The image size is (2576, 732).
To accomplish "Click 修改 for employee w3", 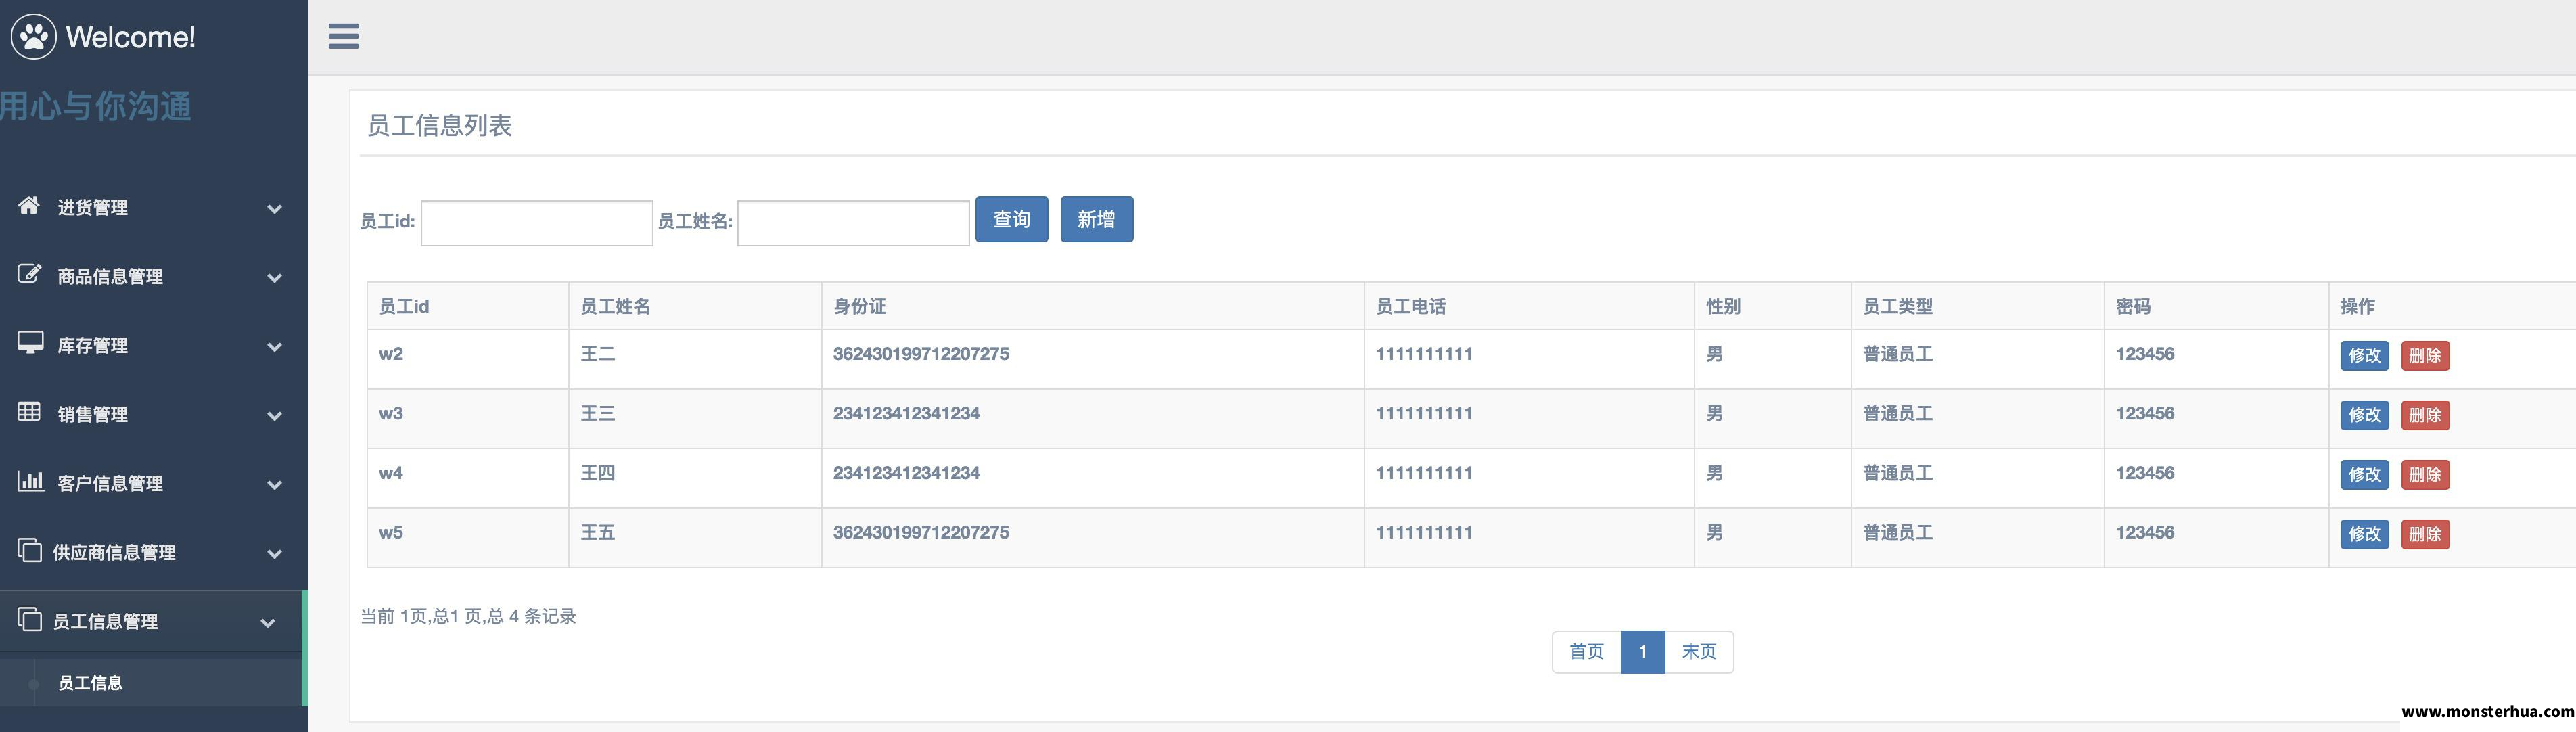I will click(2364, 415).
